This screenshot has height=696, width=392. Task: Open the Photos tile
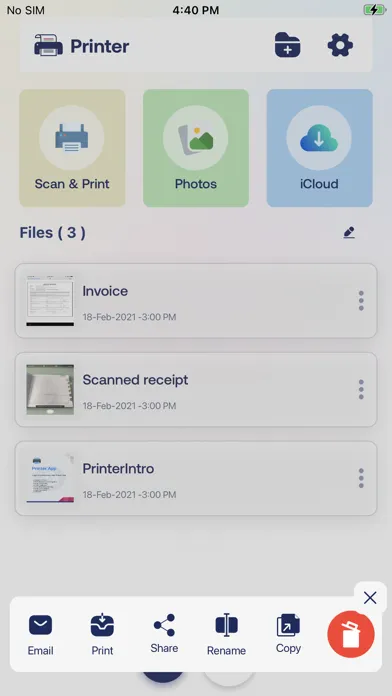(196, 148)
